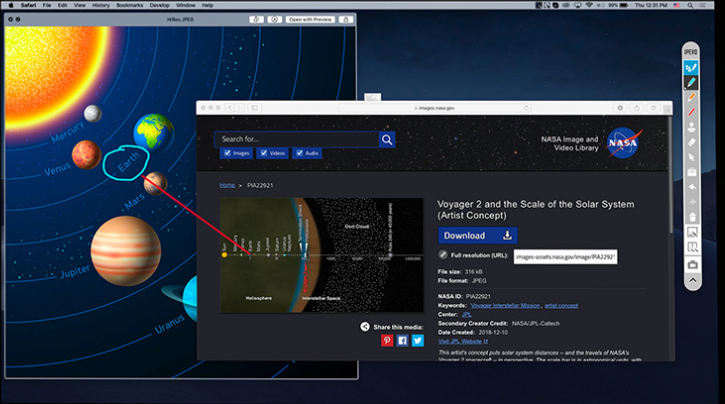Share this media on Facebook
This screenshot has height=404, width=725.
tap(402, 340)
